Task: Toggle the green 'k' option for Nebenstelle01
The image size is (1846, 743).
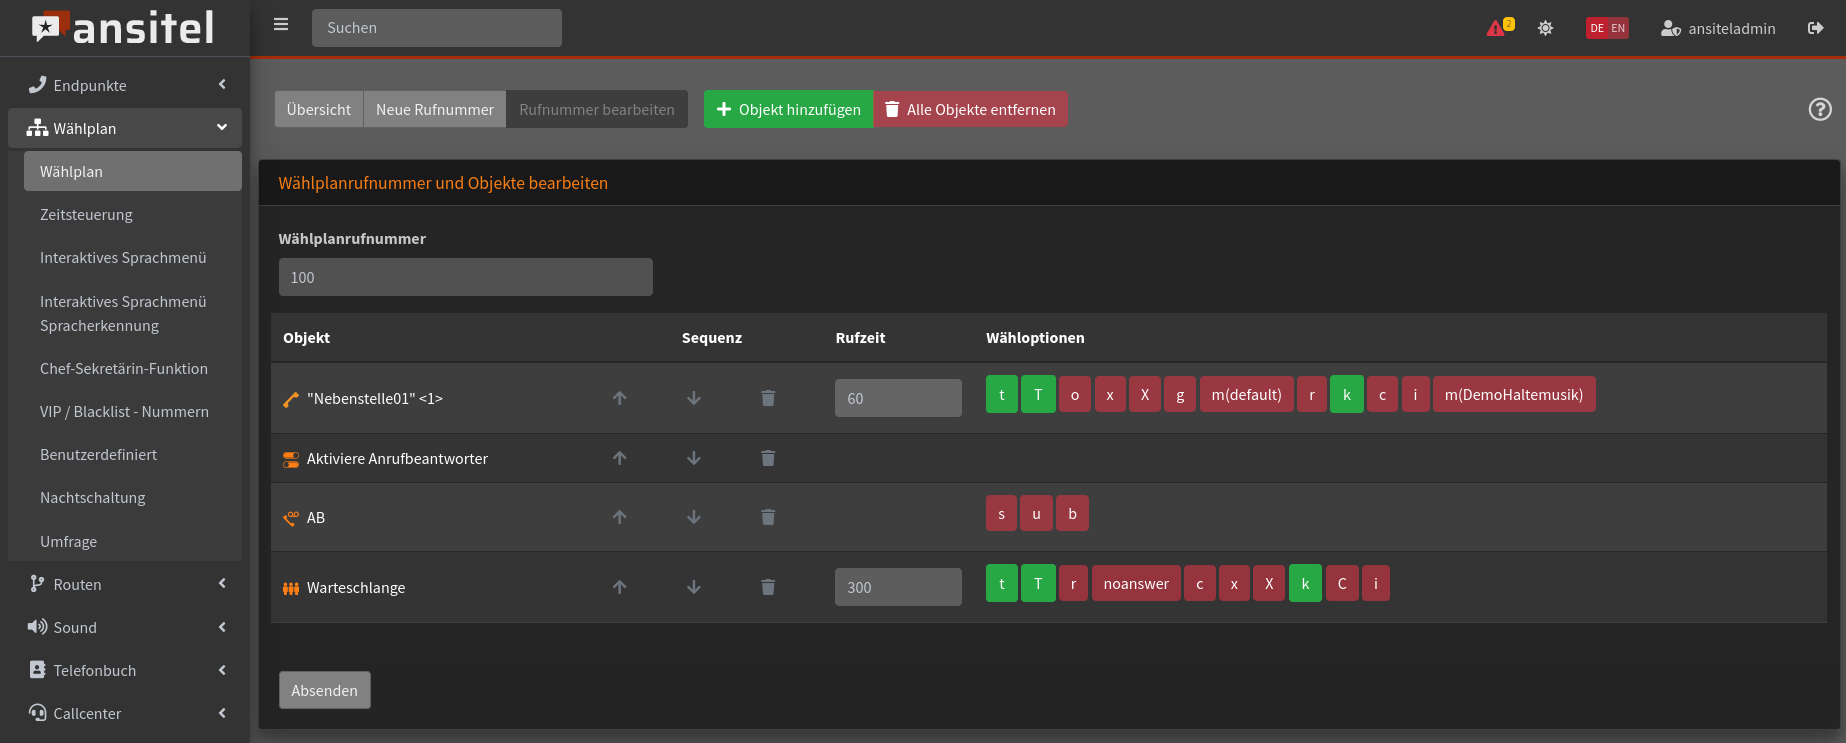Action: tap(1346, 395)
